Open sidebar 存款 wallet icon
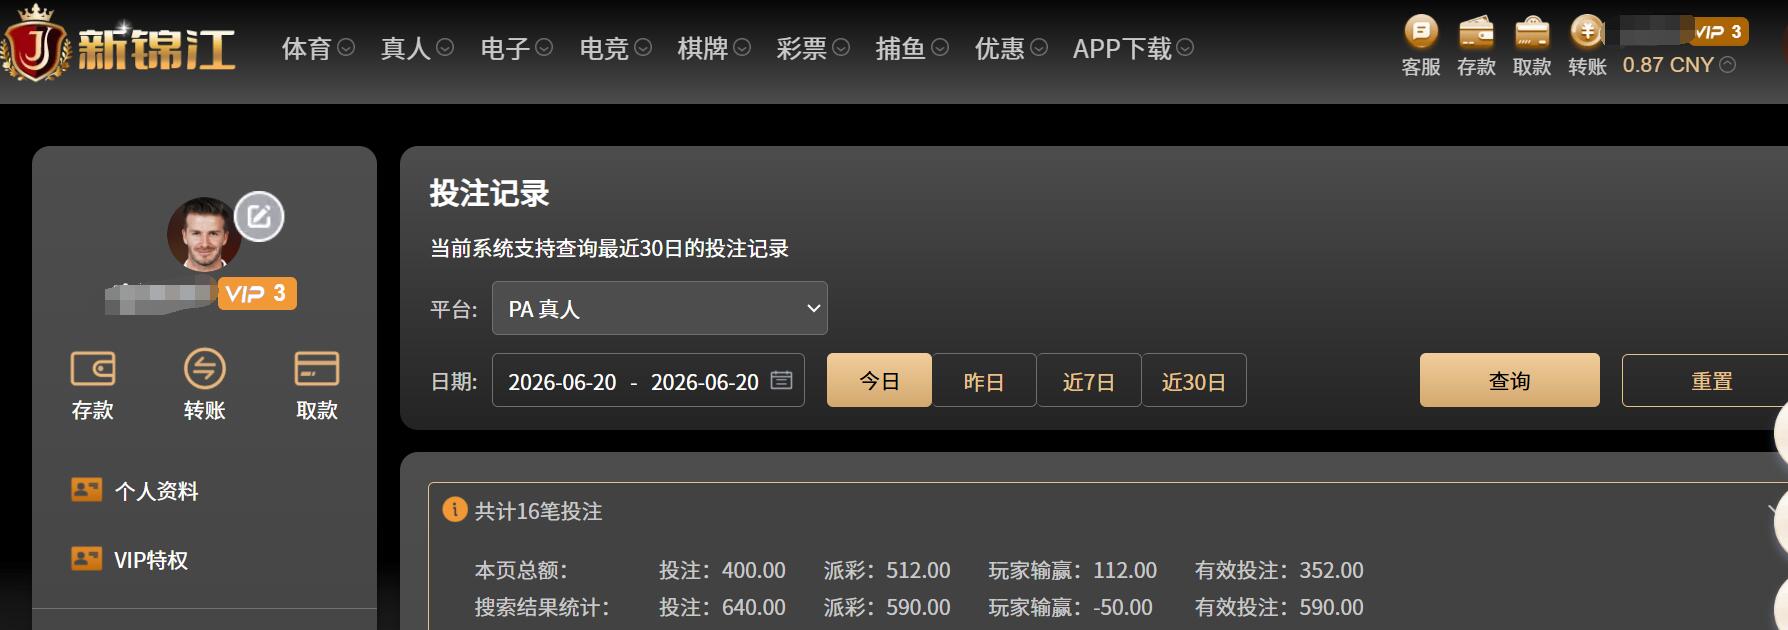Viewport: 1788px width, 630px height. [92, 369]
